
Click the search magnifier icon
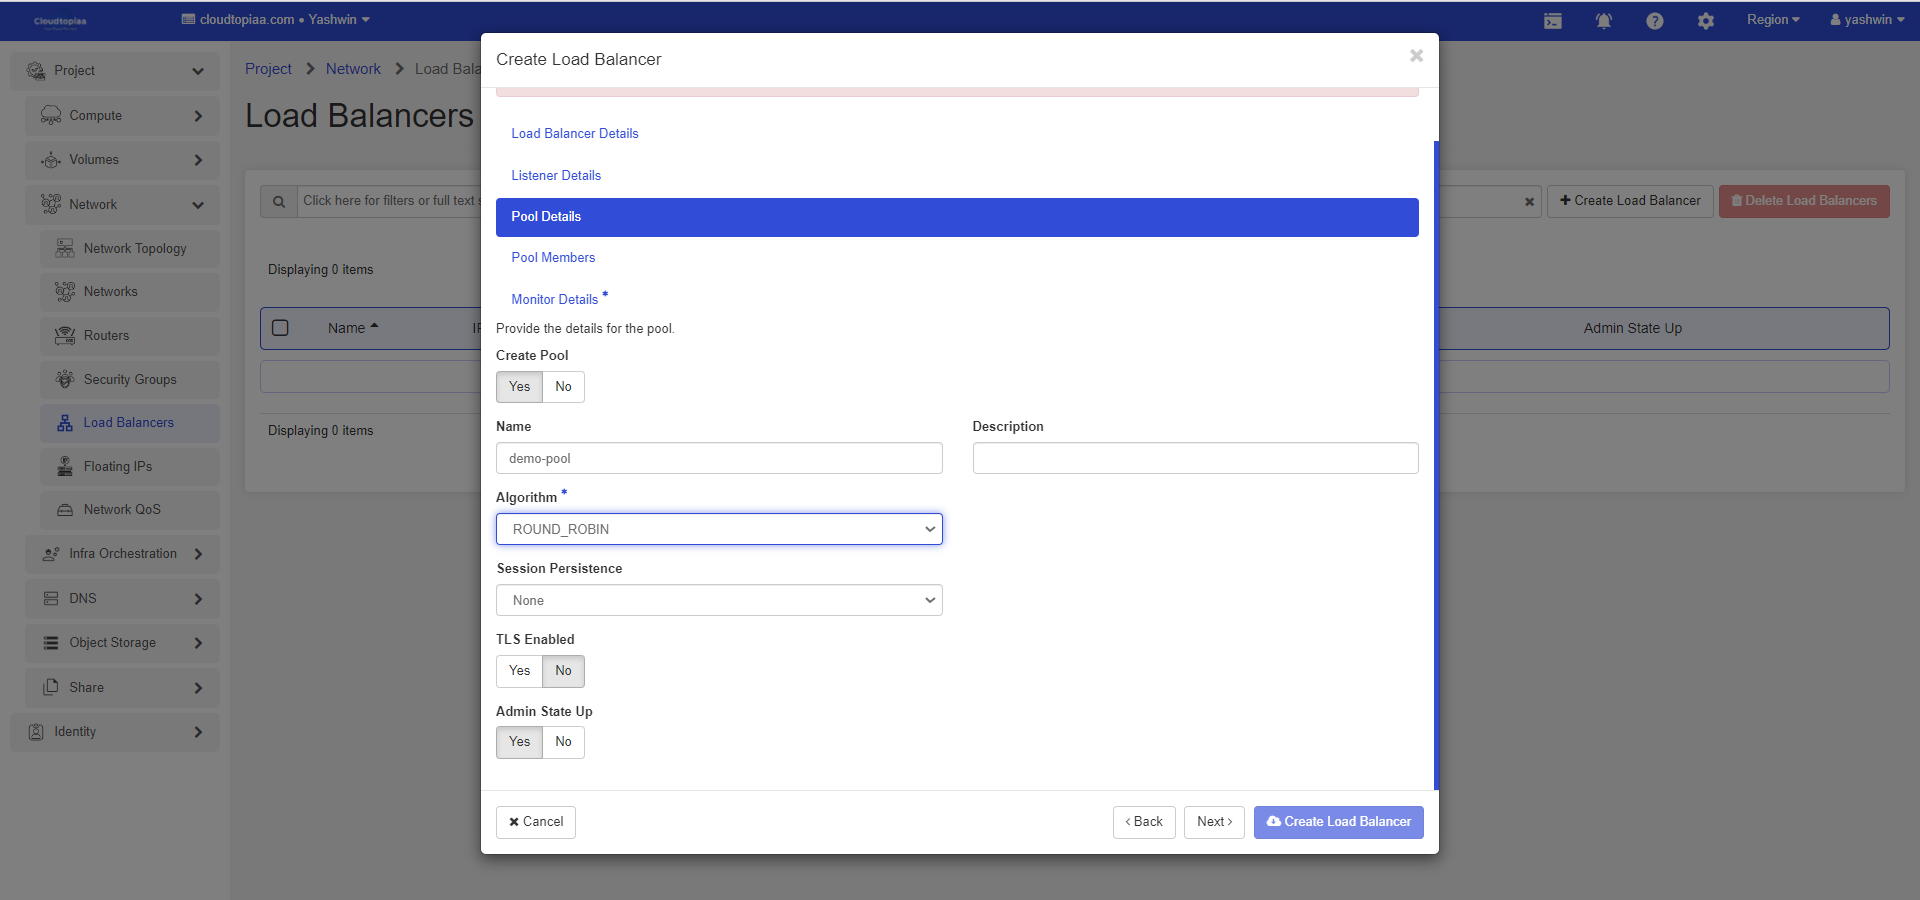[279, 201]
